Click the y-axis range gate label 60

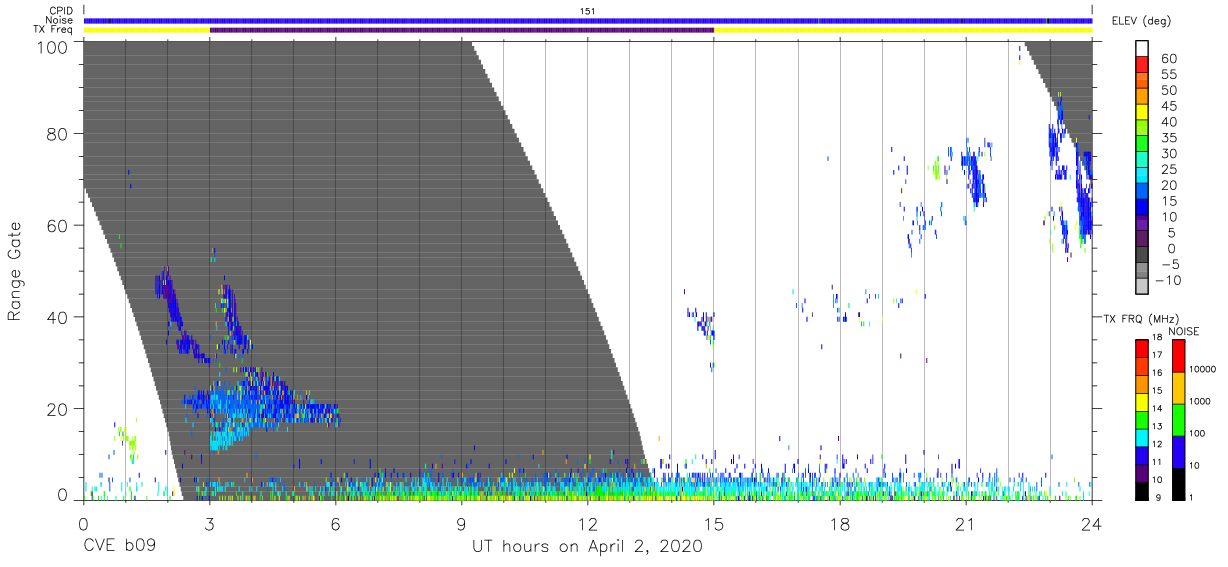coord(59,225)
